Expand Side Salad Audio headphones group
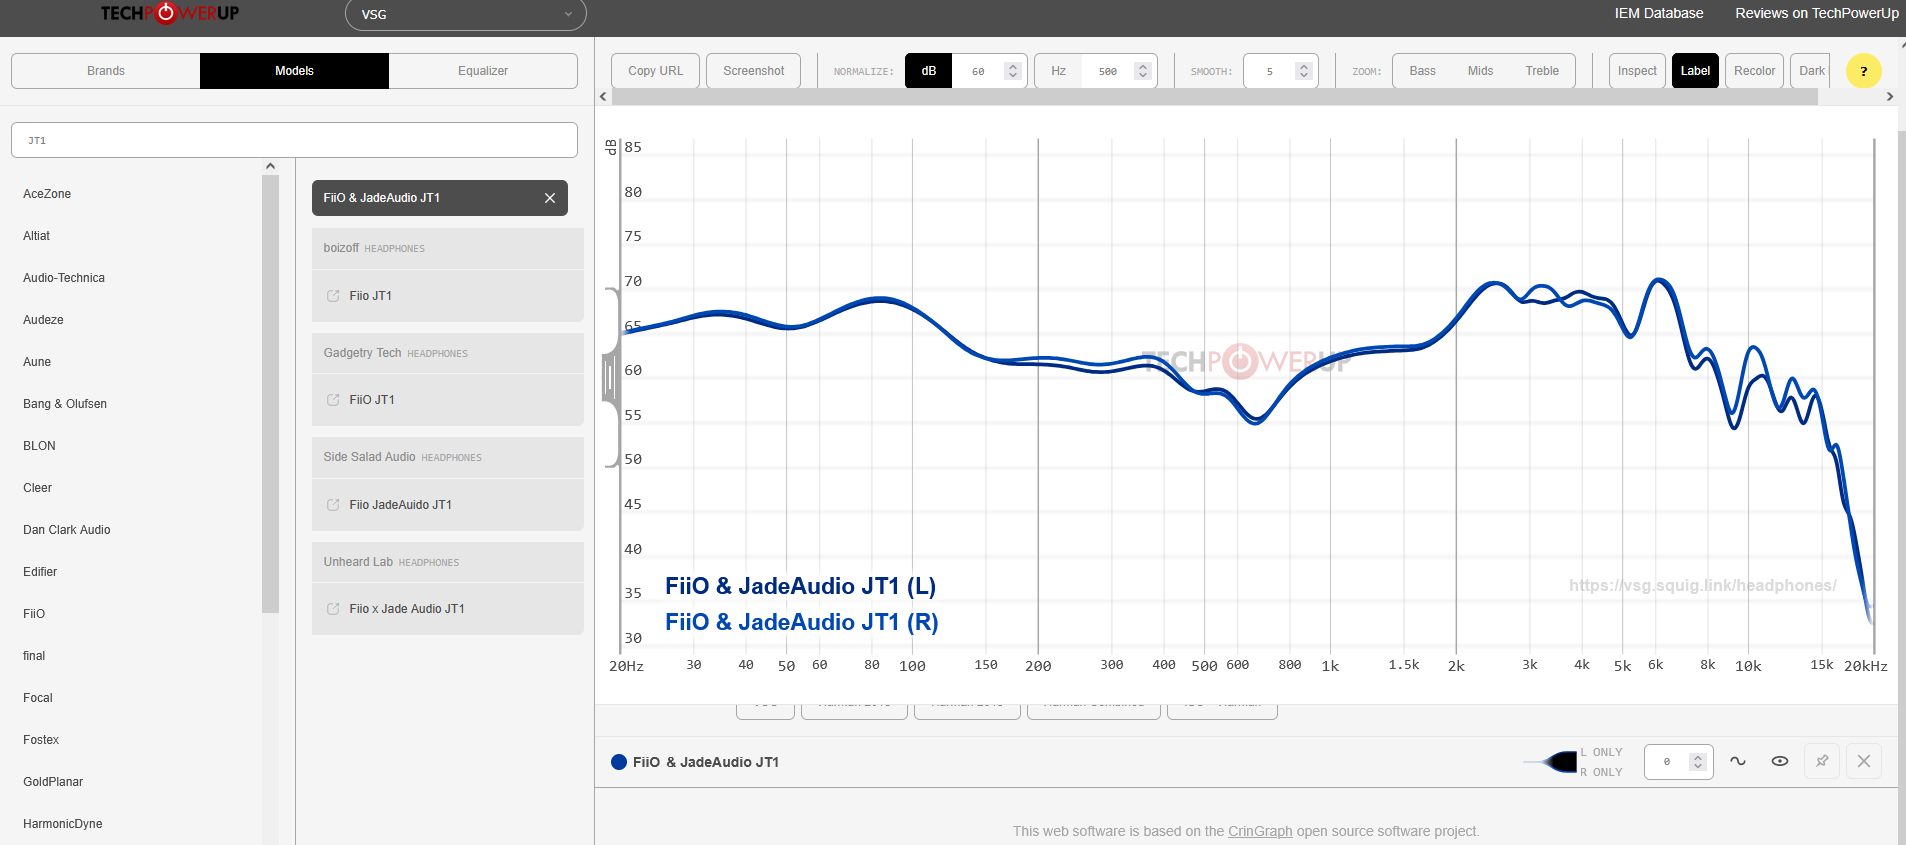Viewport: 1906px width, 845px height. pos(447,457)
